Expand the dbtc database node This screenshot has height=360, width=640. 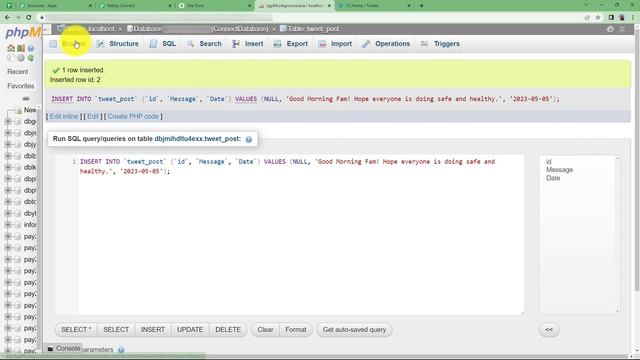(8, 202)
